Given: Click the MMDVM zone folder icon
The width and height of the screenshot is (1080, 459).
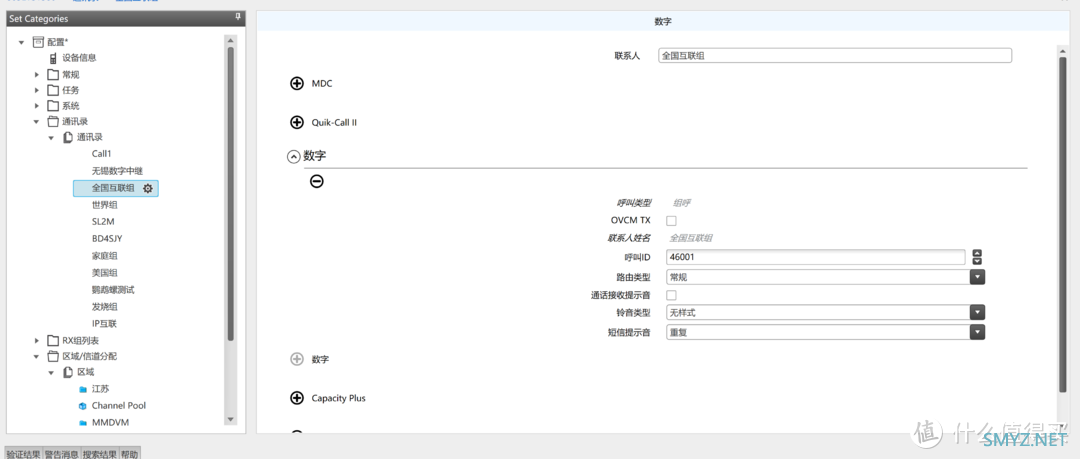Looking at the screenshot, I should tap(83, 422).
